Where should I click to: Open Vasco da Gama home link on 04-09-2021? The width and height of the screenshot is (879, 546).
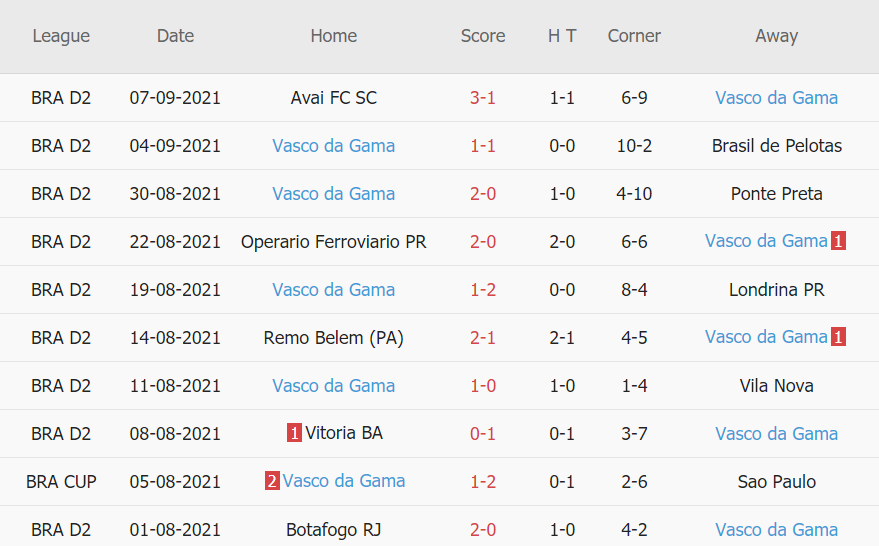[333, 146]
